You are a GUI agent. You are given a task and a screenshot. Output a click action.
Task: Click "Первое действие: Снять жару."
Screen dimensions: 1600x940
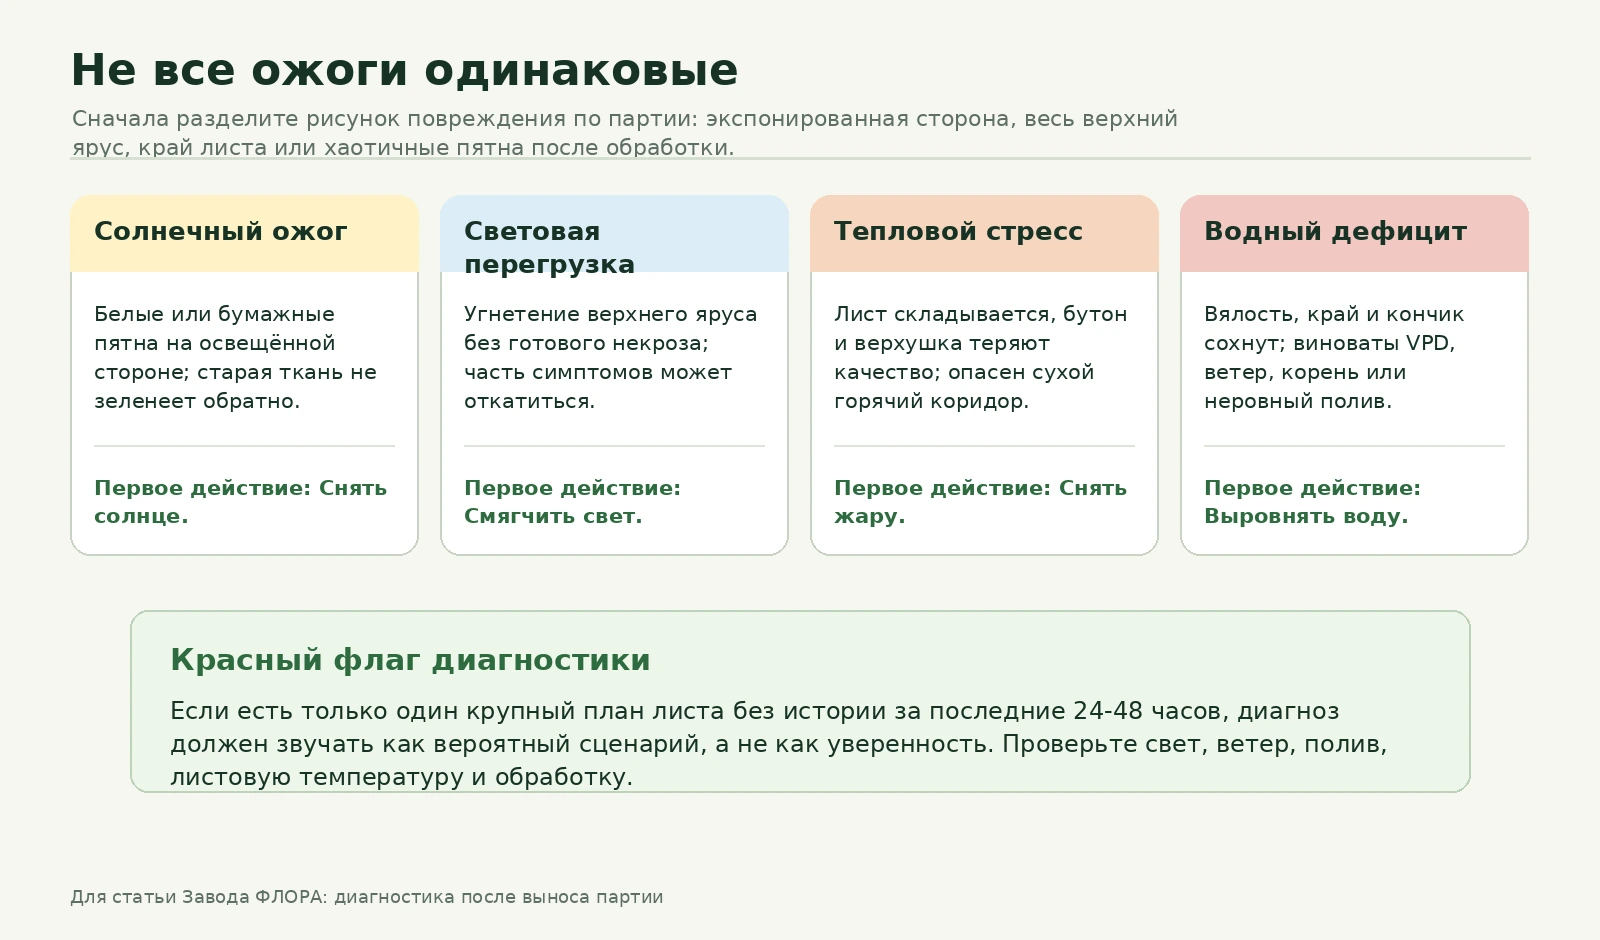click(x=980, y=502)
